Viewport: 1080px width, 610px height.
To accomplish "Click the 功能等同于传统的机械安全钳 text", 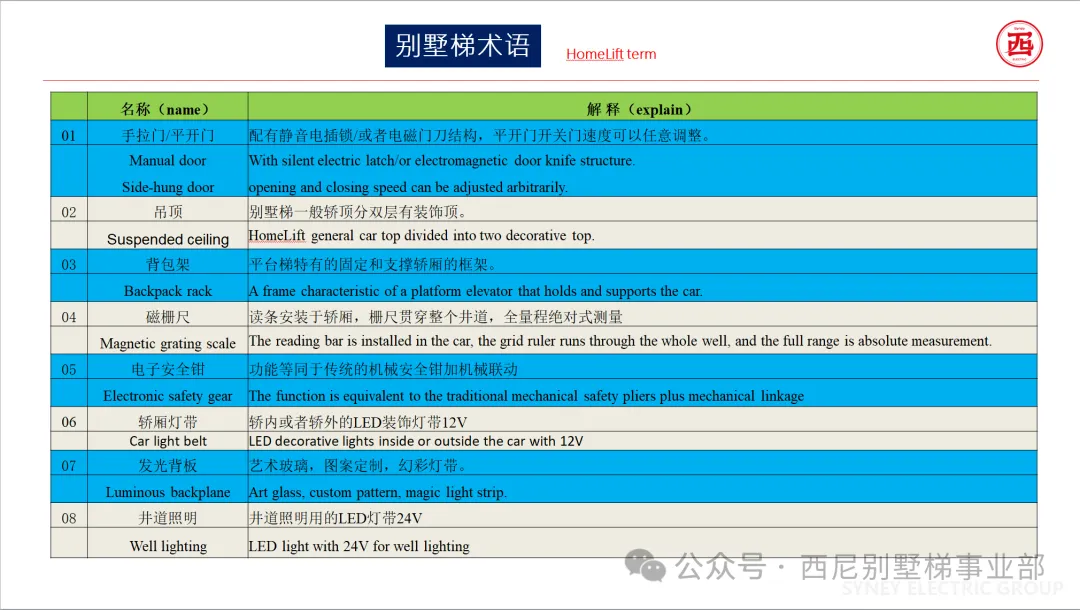I will pos(383,369).
